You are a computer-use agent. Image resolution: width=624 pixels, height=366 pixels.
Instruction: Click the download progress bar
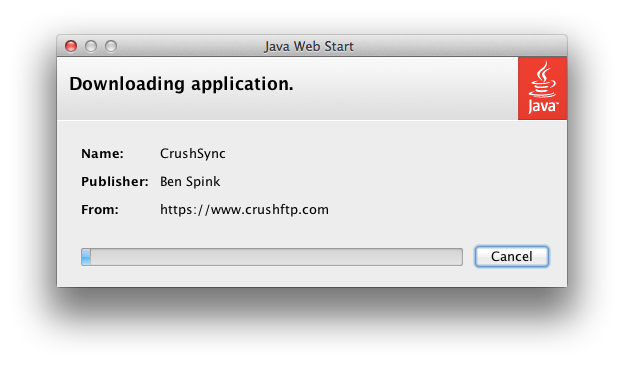(272, 257)
